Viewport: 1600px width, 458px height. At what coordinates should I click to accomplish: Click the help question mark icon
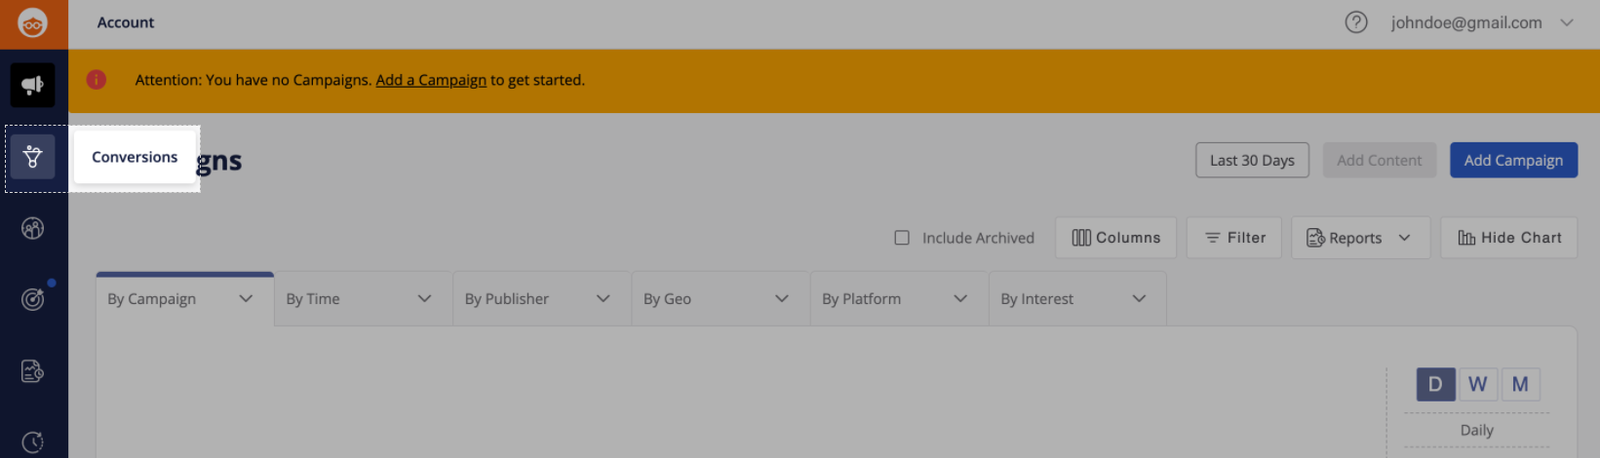point(1356,22)
